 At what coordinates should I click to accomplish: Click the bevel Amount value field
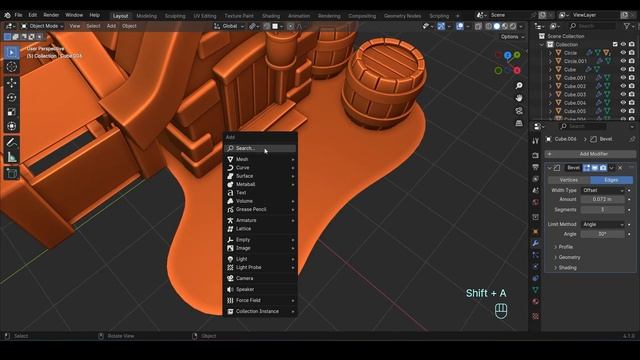click(602, 199)
